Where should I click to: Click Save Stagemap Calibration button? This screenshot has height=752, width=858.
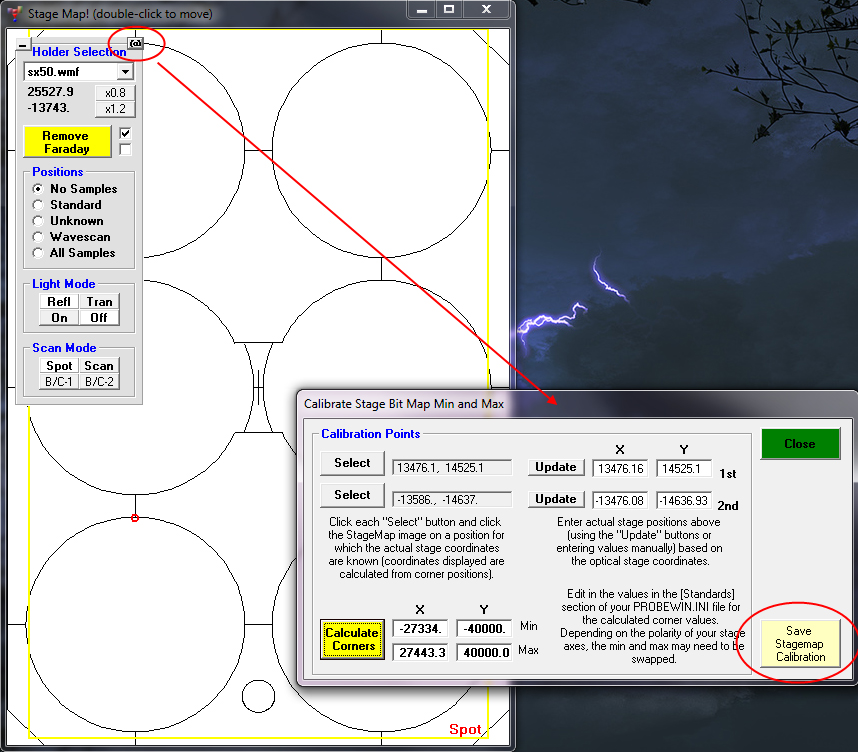click(x=800, y=644)
